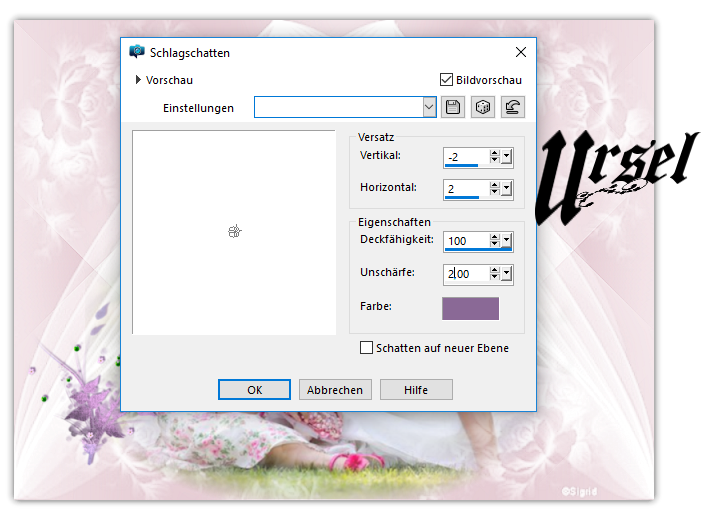
Task: Open Hilfe for the drop shadow dialog
Action: click(x=416, y=390)
